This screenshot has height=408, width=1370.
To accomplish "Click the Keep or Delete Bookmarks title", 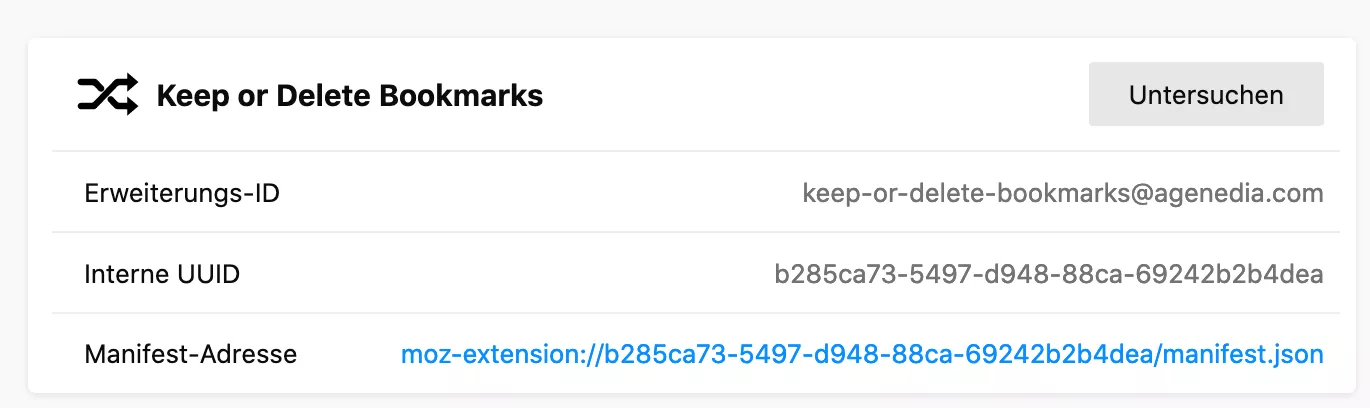I will (350, 96).
